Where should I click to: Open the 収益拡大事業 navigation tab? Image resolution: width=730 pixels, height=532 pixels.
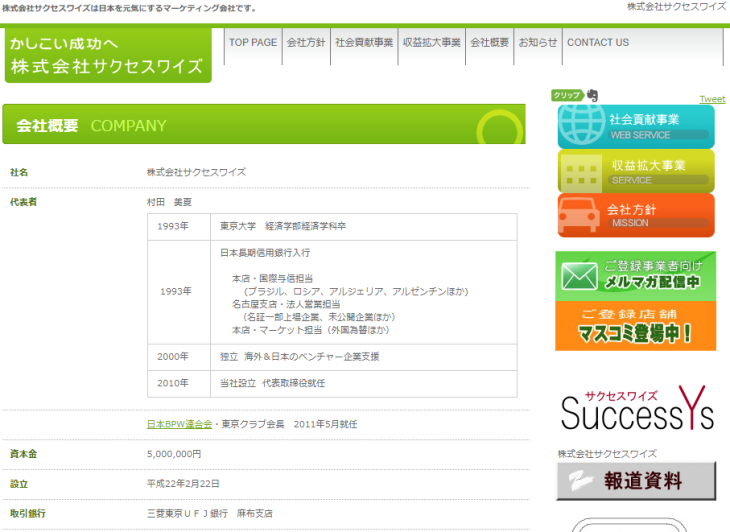tap(432, 43)
